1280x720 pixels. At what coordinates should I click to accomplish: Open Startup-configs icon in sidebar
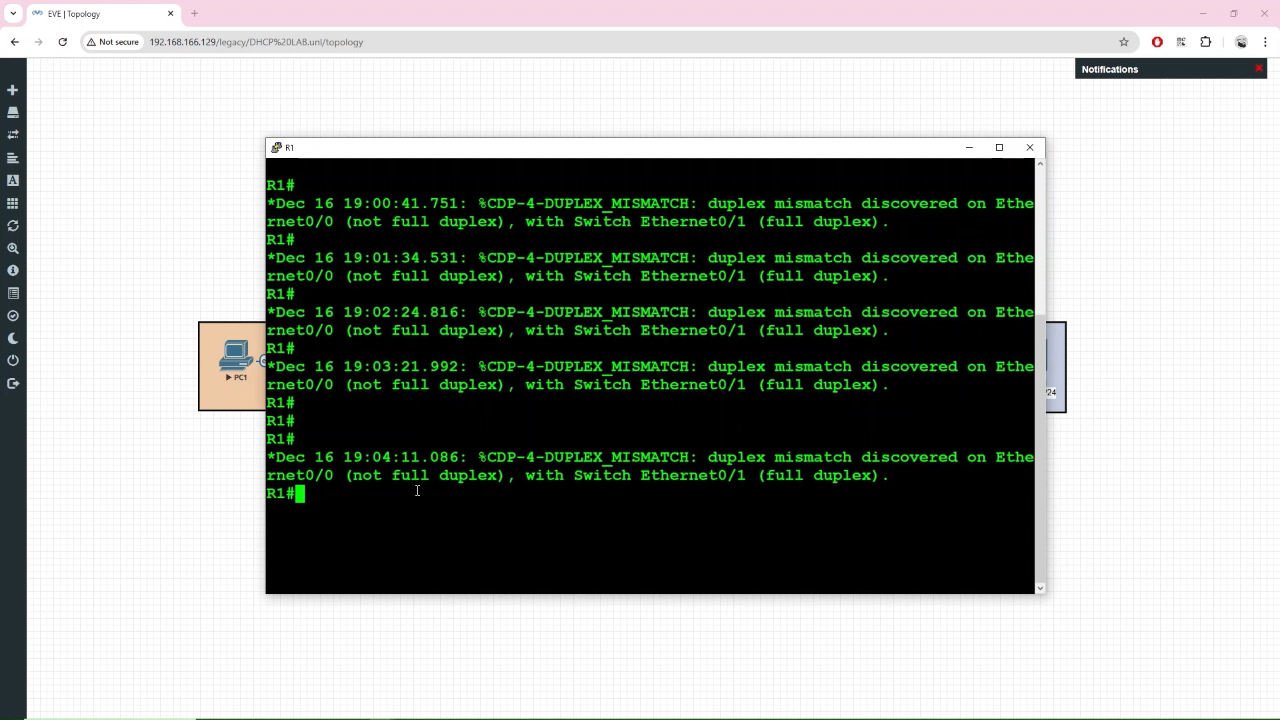tap(13, 158)
